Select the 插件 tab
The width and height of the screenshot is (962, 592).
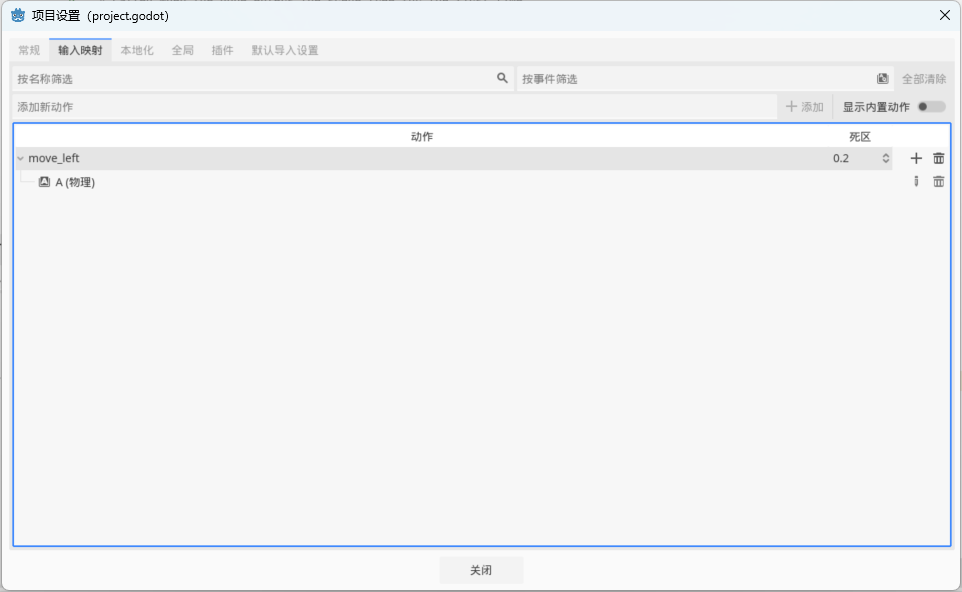(222, 49)
